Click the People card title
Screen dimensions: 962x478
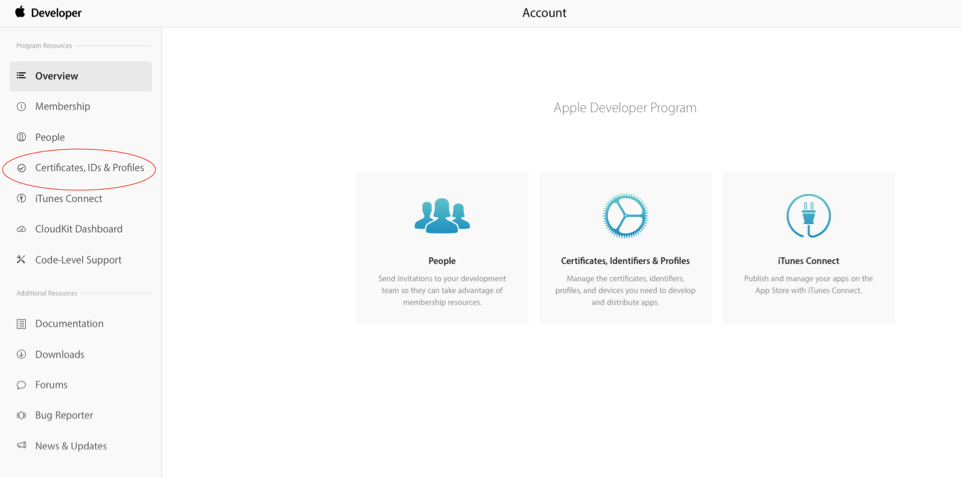tap(442, 261)
